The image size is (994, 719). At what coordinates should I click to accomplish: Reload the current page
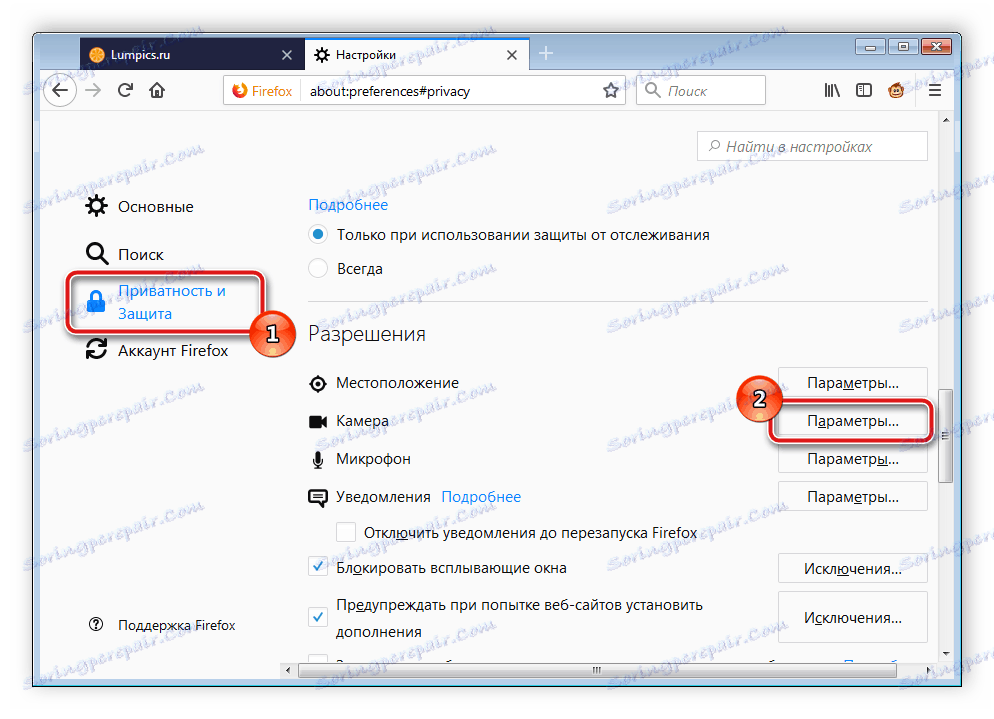pos(124,90)
